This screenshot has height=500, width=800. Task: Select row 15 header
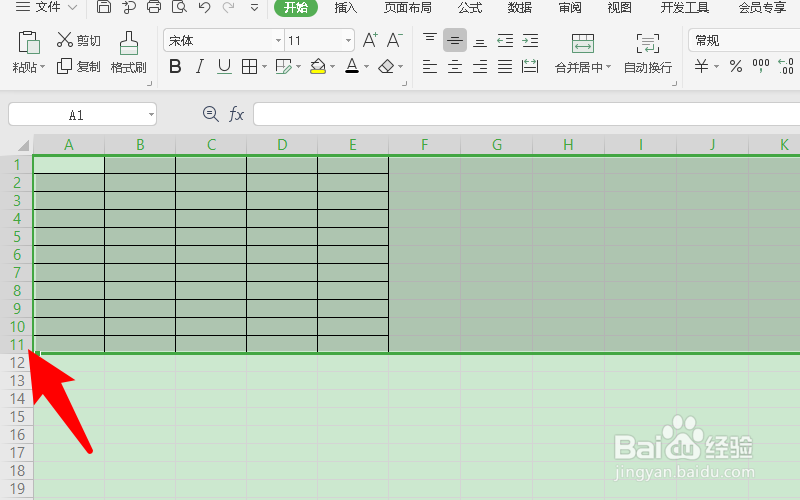point(17,416)
